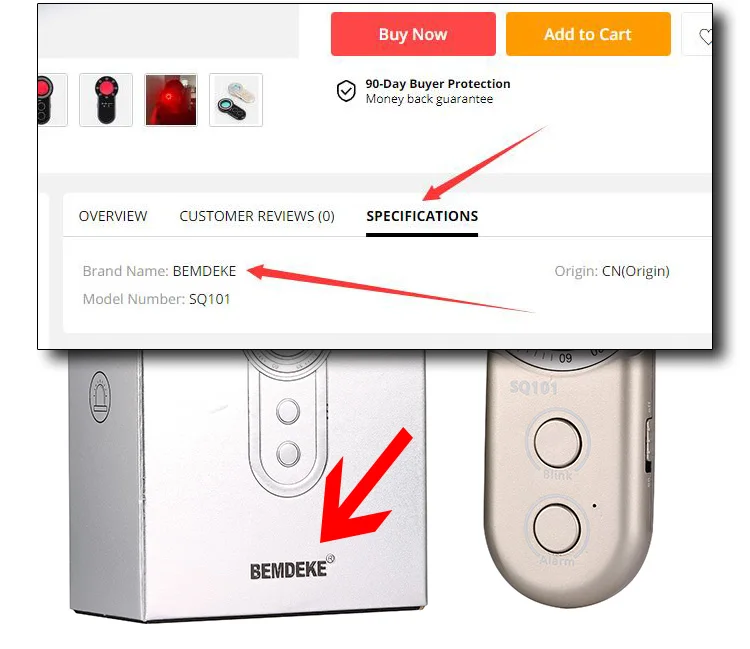
Task: Click the SQ101 model number value
Action: pos(210,299)
